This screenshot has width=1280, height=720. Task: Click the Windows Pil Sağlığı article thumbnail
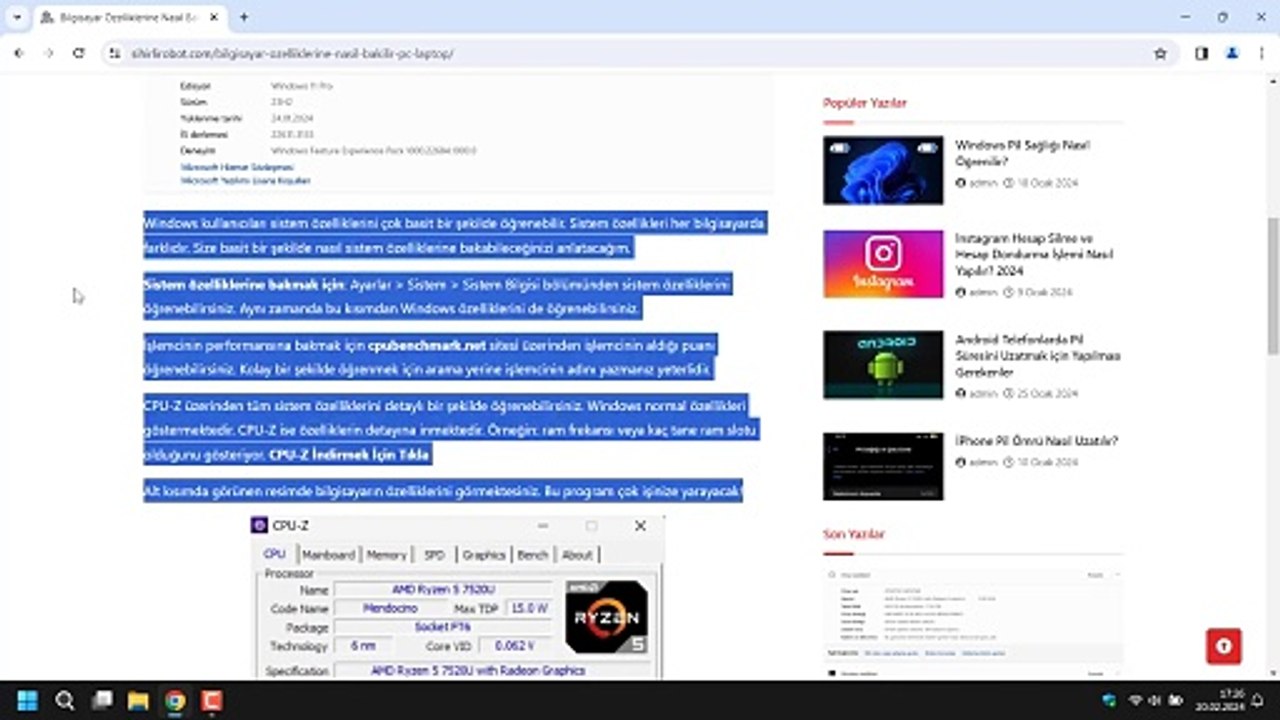(x=883, y=170)
